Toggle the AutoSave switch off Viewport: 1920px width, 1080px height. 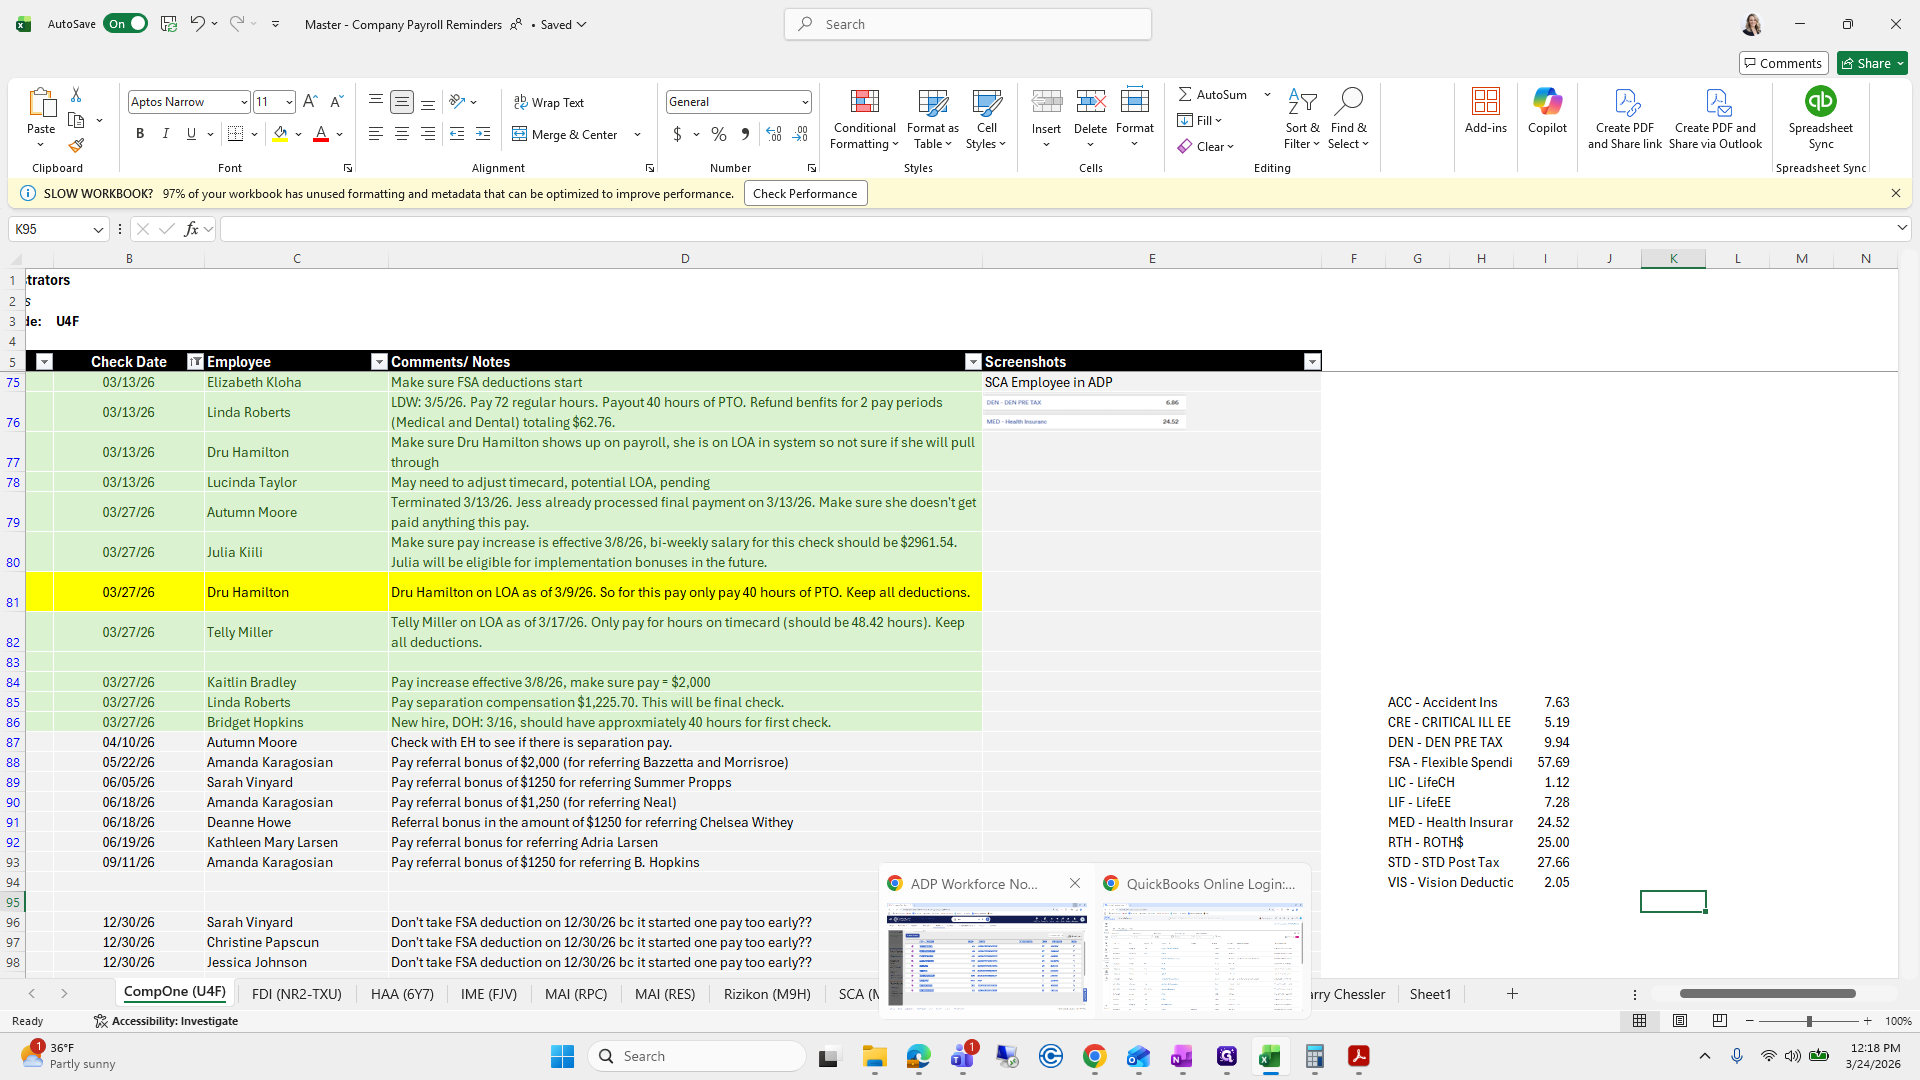(x=126, y=24)
